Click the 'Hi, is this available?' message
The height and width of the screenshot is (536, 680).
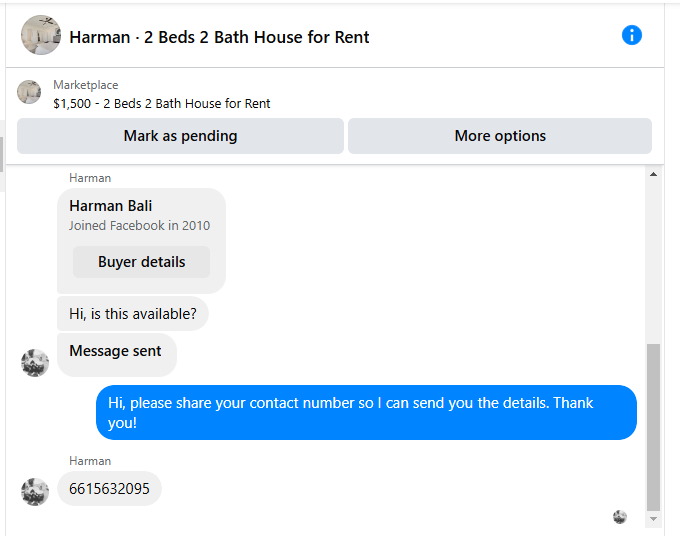coord(133,314)
